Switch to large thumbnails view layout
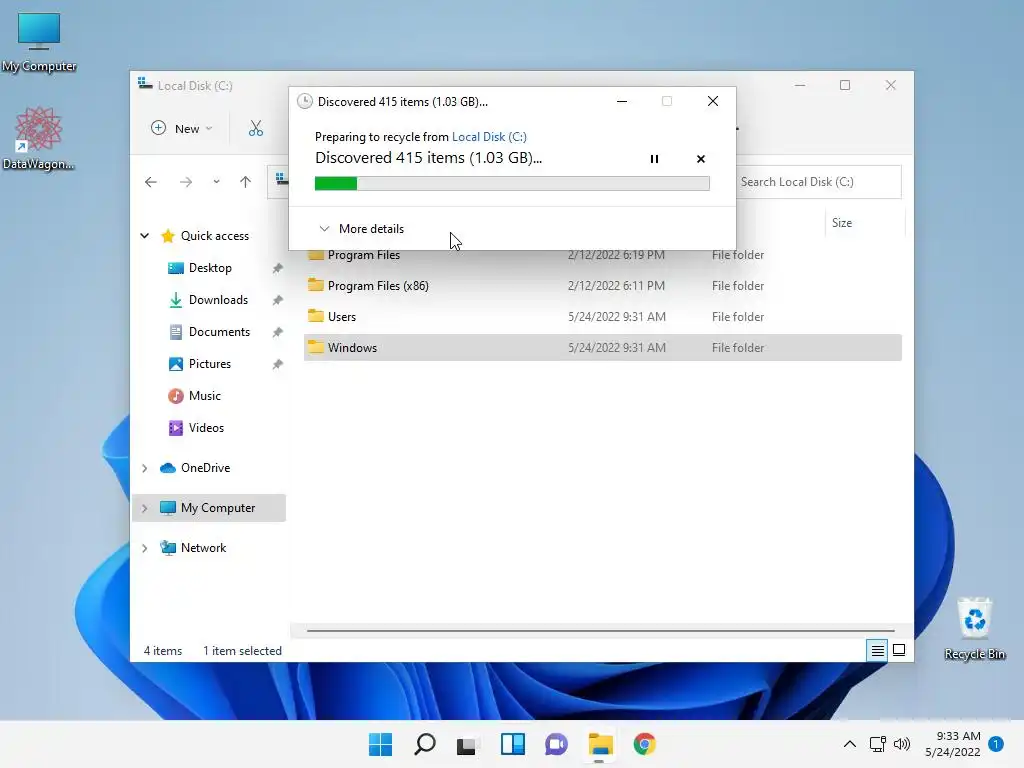The height and width of the screenshot is (768, 1024). tap(899, 650)
